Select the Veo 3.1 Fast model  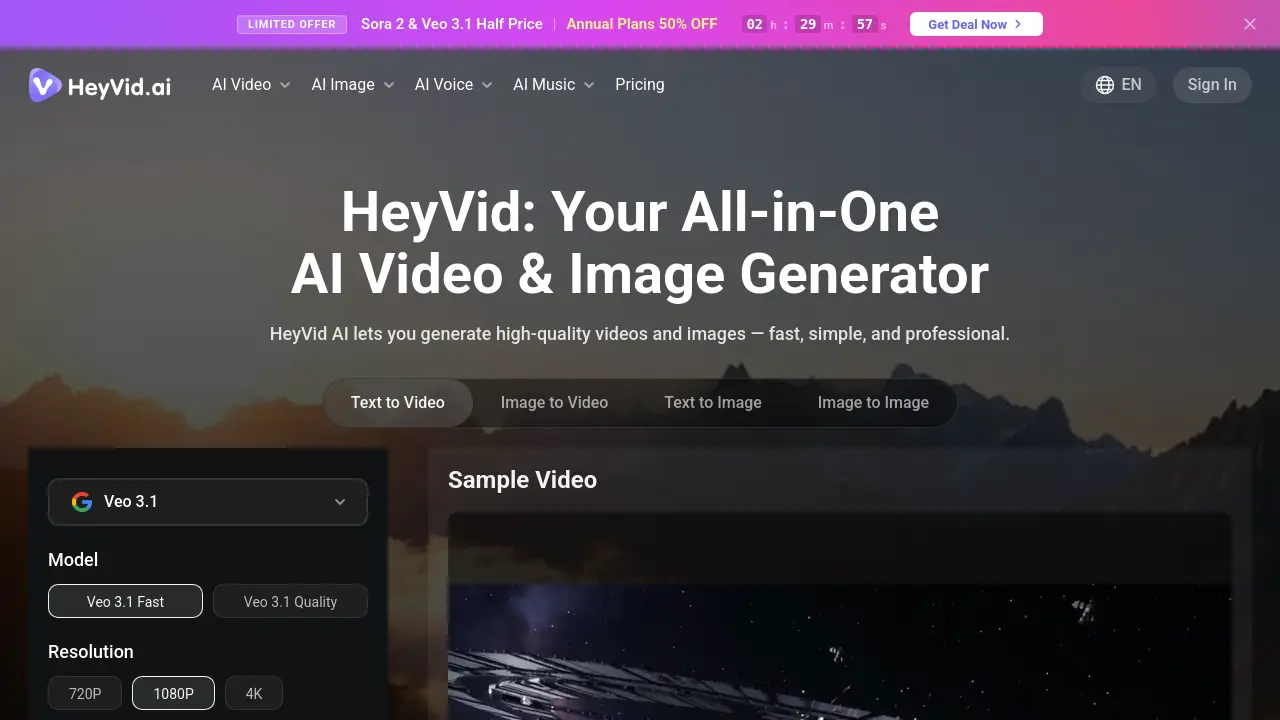(125, 602)
